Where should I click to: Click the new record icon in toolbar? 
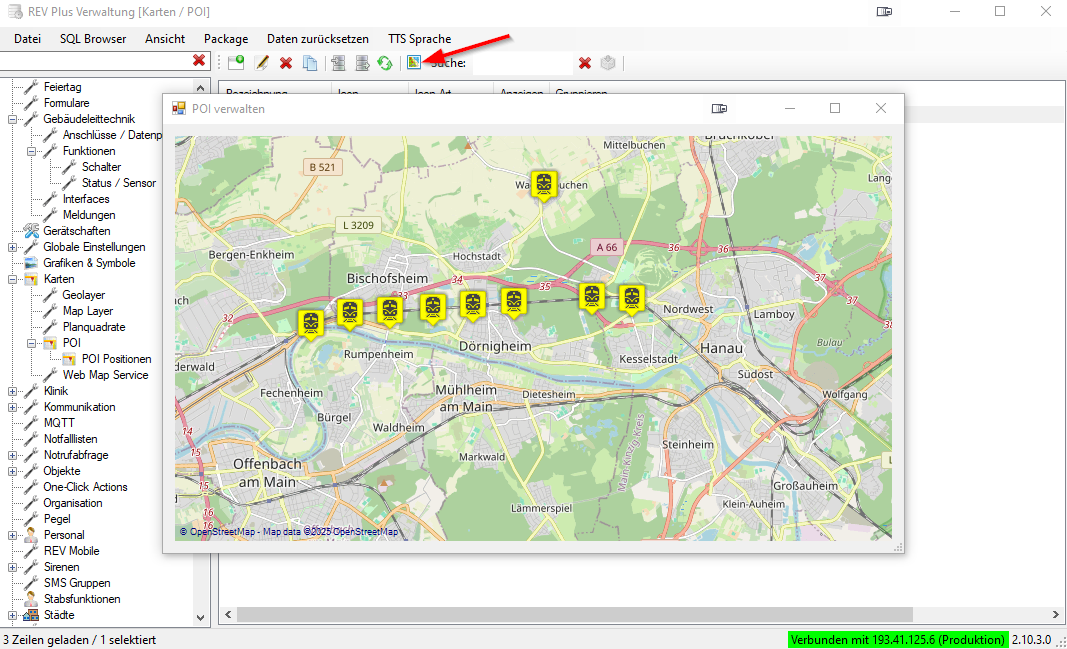pos(235,63)
